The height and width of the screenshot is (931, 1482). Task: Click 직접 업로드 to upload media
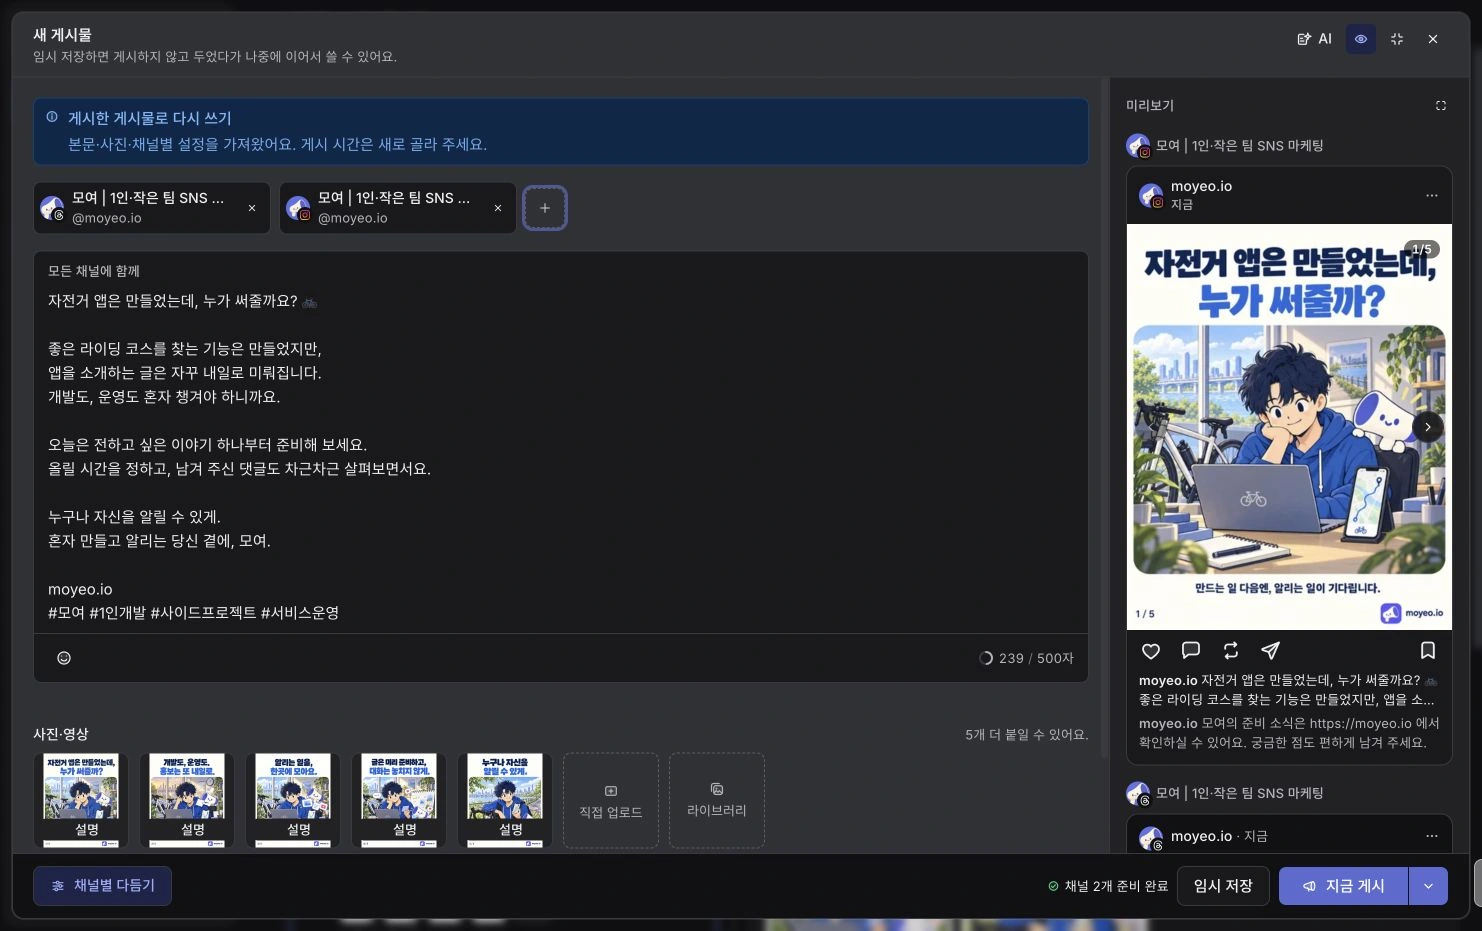pos(611,801)
